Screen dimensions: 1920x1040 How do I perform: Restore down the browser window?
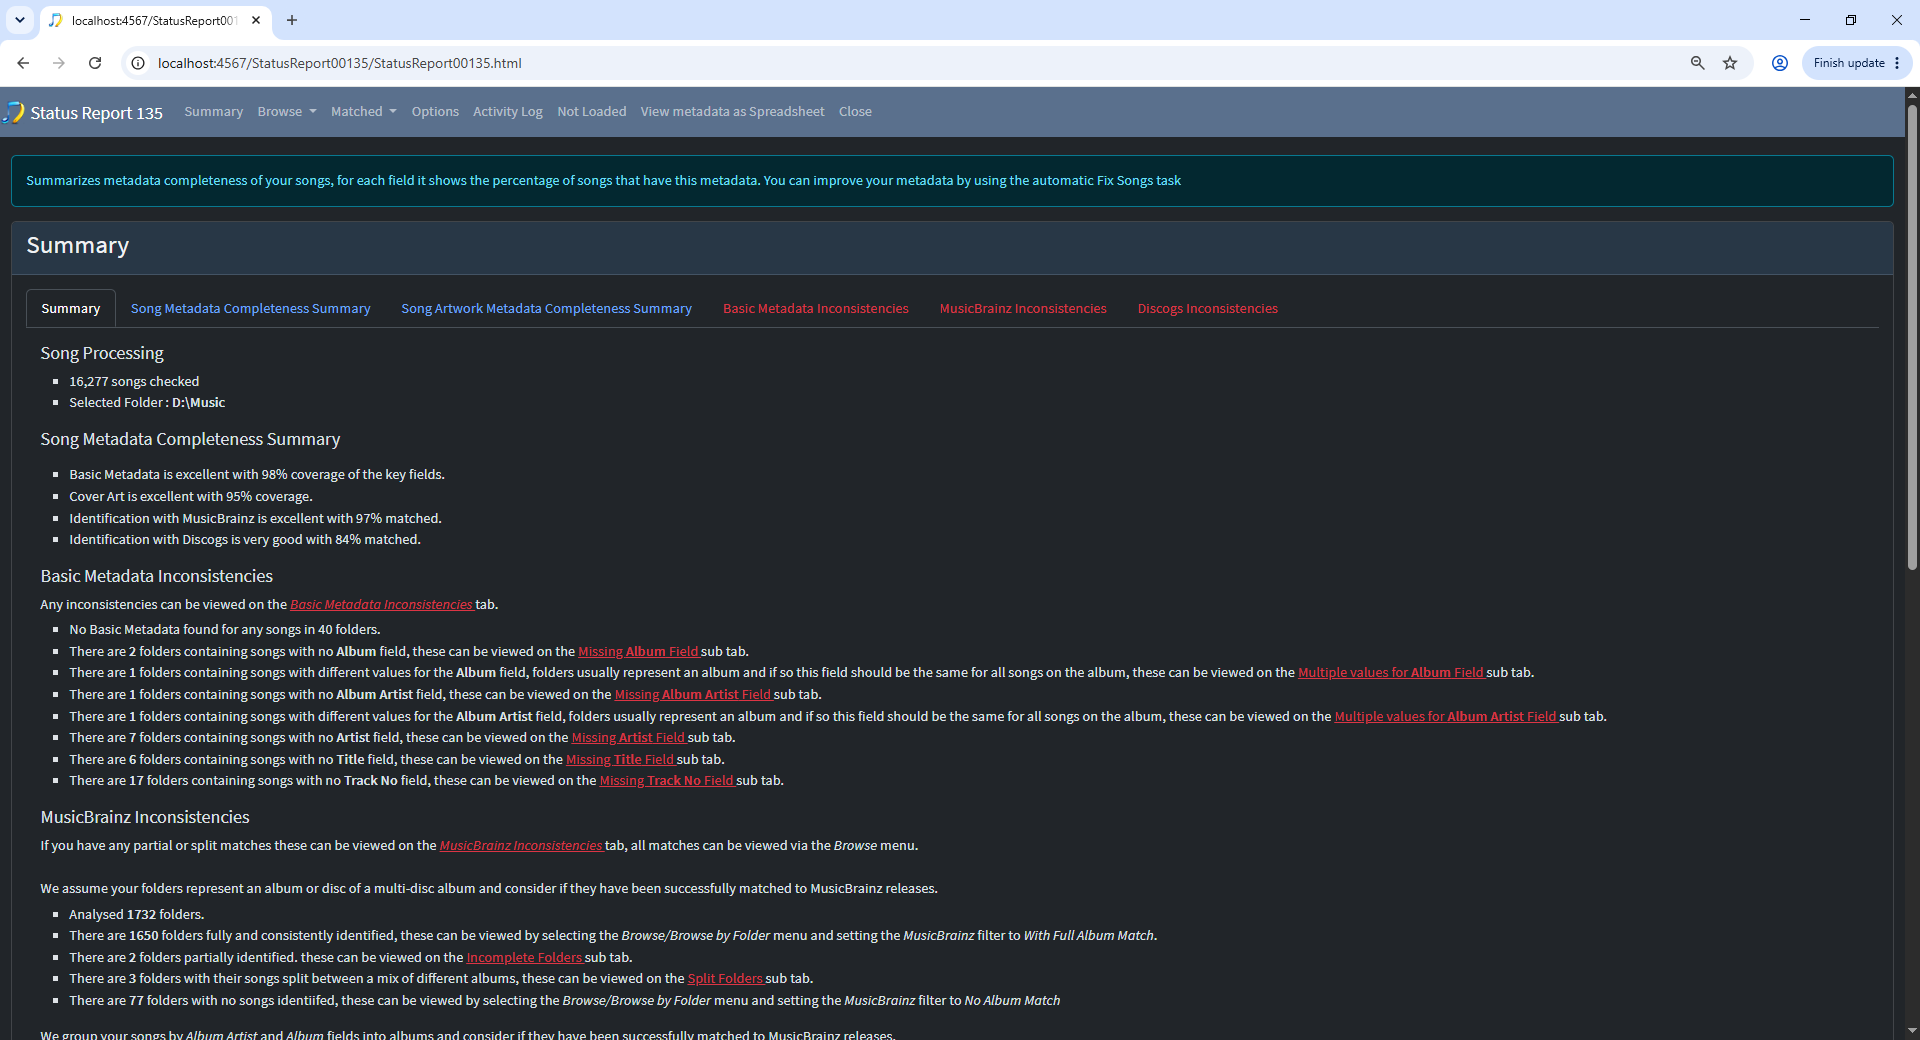pyautogui.click(x=1851, y=20)
